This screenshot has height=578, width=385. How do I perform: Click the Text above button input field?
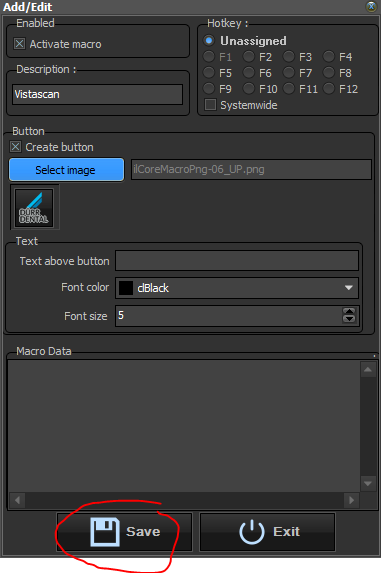pyautogui.click(x=237, y=261)
